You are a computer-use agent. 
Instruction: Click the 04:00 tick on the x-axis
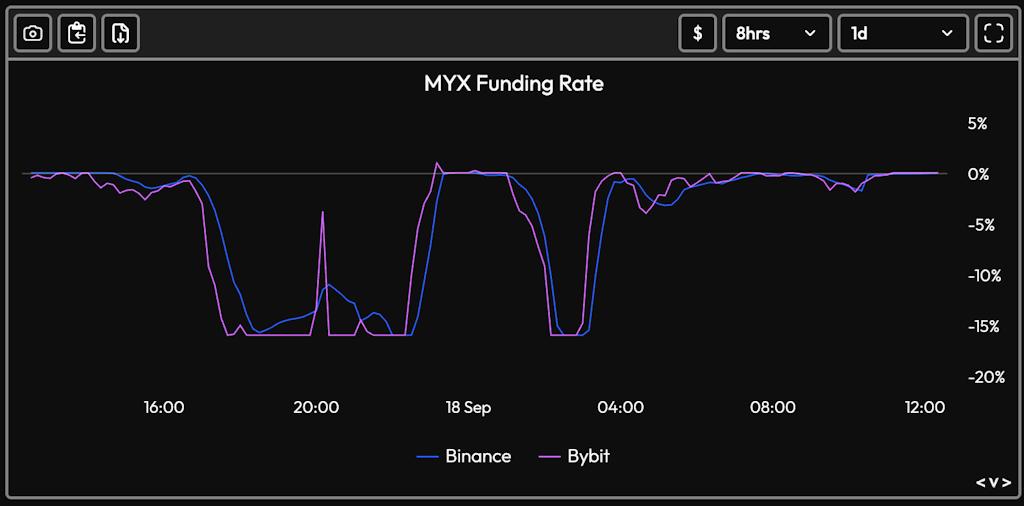620,407
